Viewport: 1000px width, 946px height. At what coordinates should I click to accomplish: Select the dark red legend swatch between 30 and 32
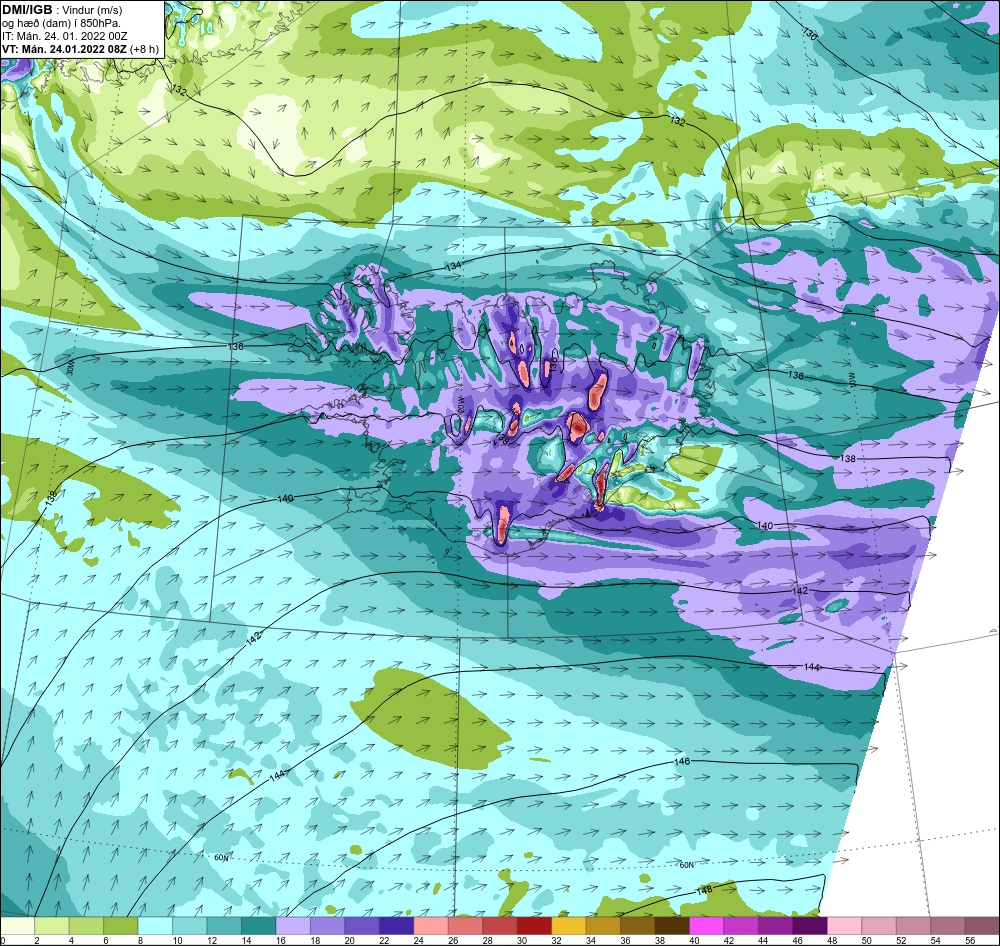point(534,926)
